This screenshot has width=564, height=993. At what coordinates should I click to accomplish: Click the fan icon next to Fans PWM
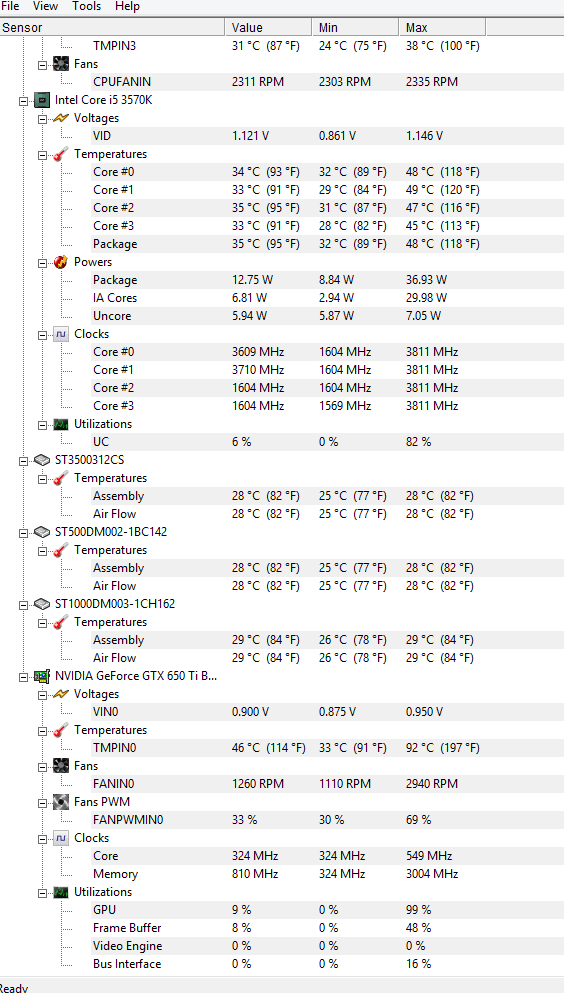point(61,802)
